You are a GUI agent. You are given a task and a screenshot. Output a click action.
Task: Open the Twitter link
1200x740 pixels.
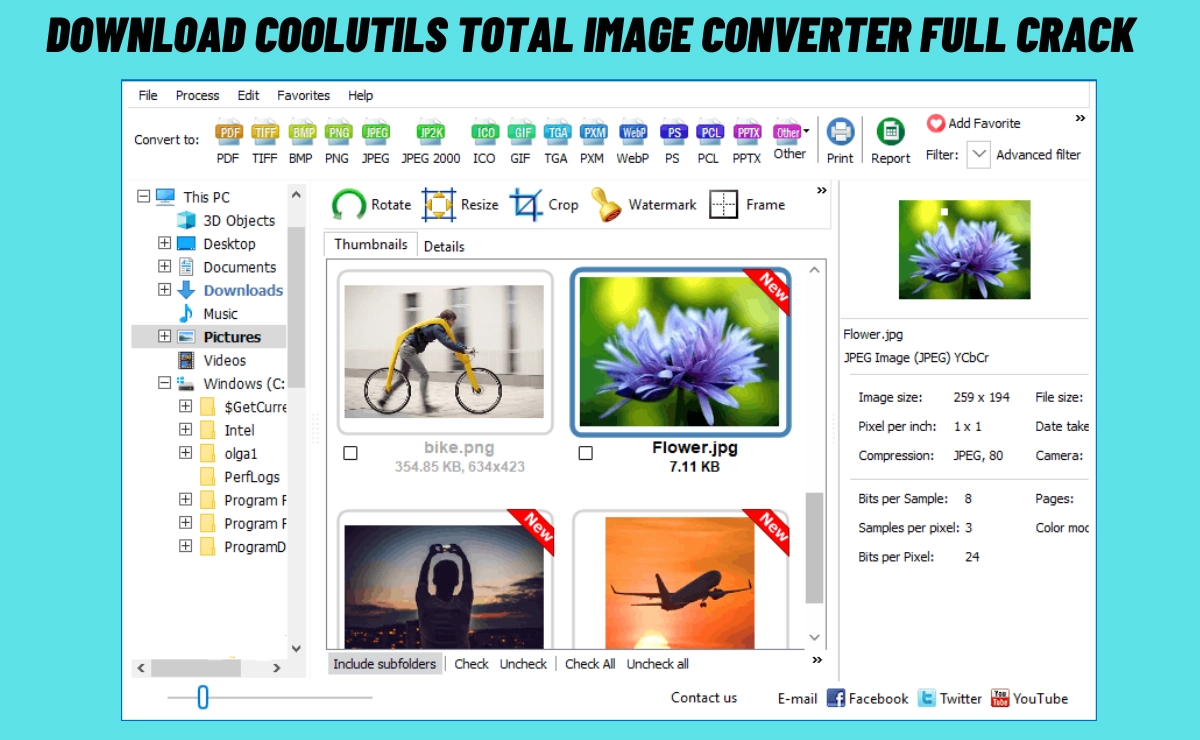tap(950, 698)
